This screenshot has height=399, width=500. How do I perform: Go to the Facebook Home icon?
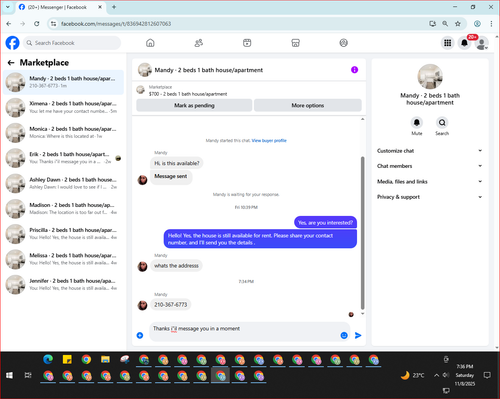(150, 43)
